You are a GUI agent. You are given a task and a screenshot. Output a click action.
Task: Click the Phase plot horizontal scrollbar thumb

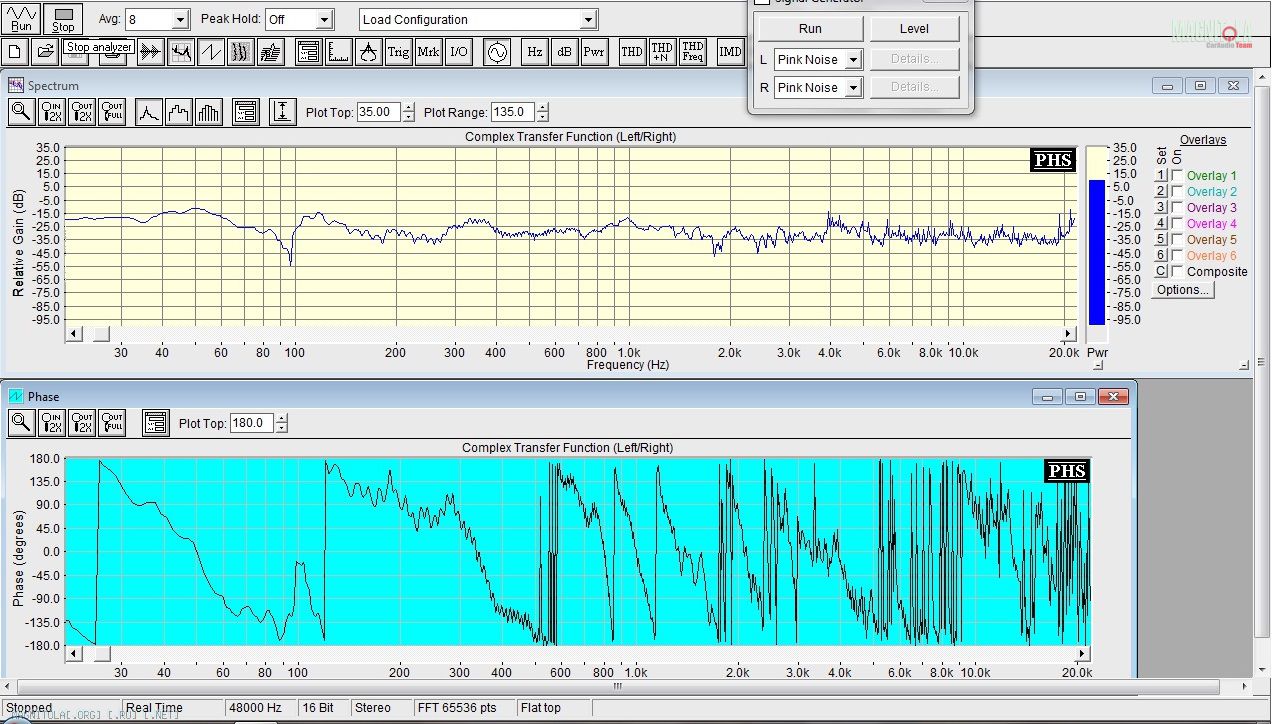click(102, 653)
